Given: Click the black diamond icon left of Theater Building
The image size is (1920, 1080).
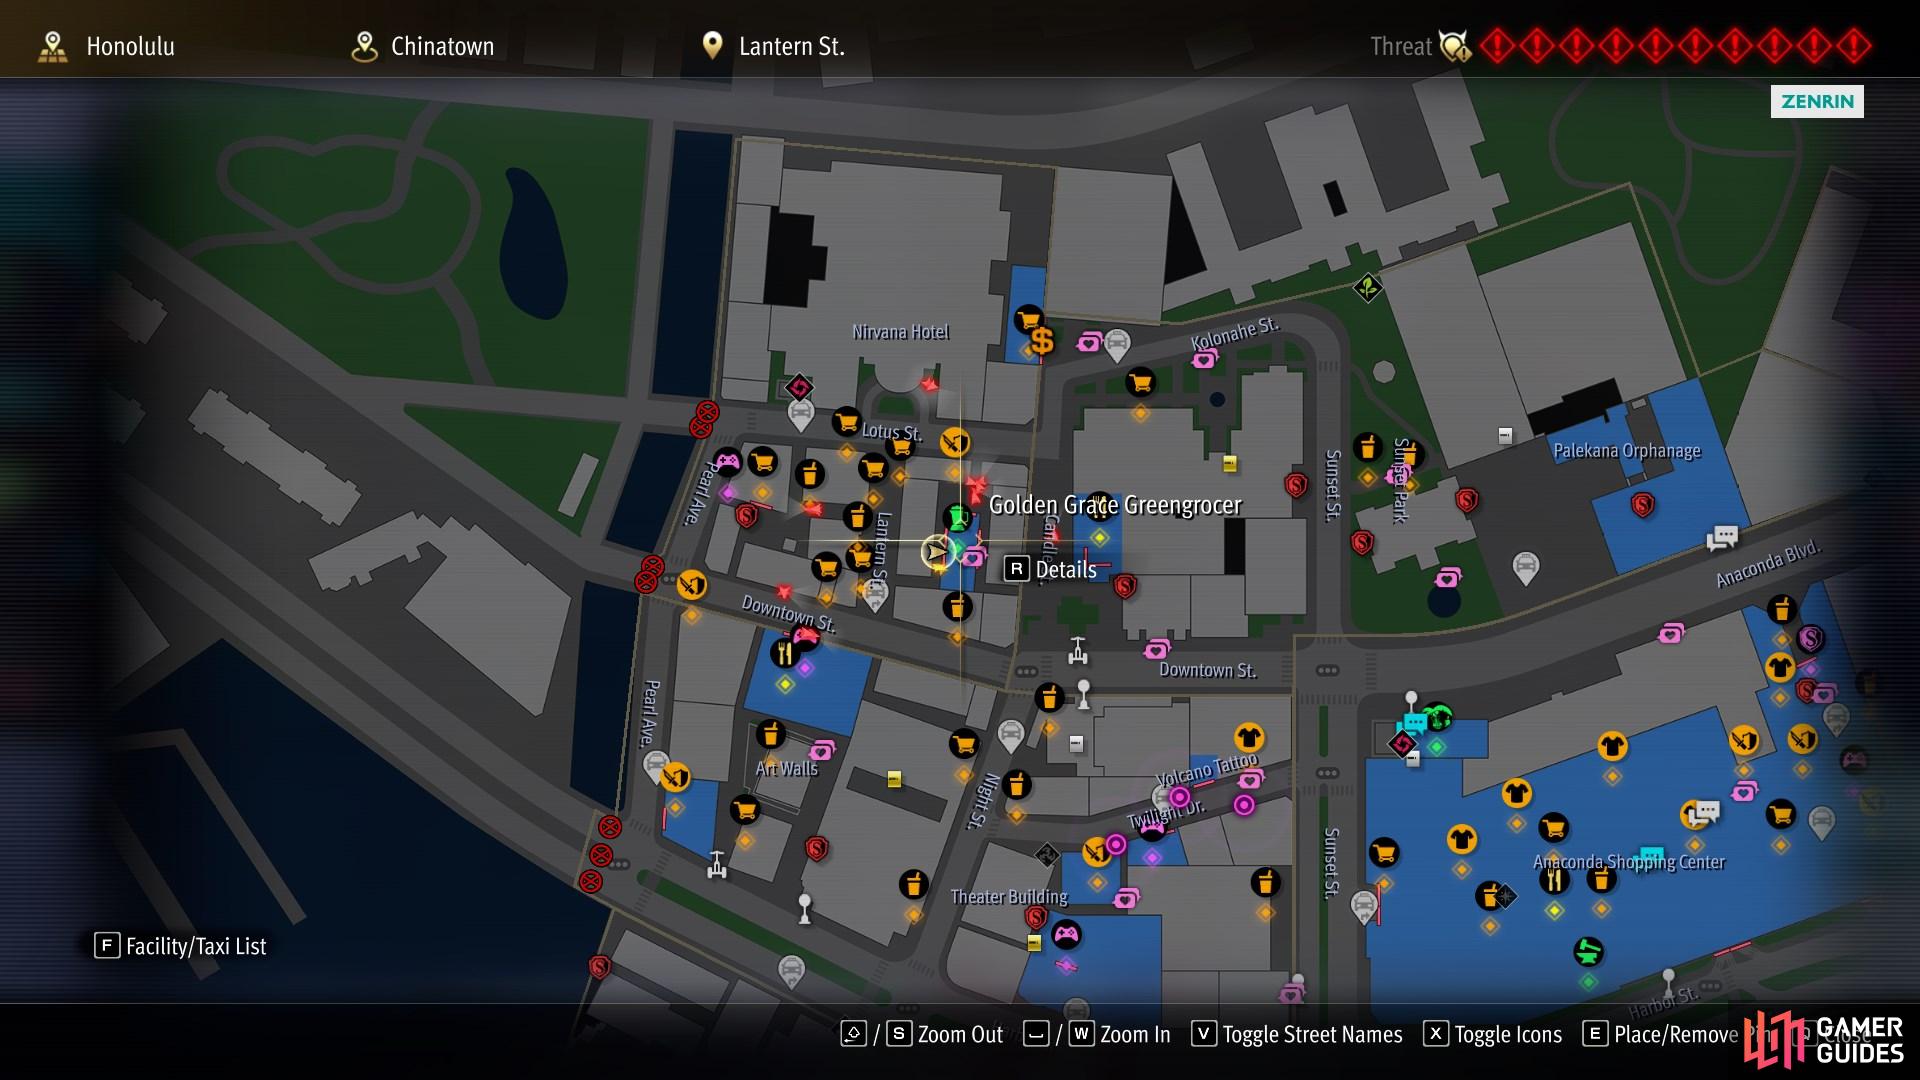Looking at the screenshot, I should (x=1047, y=855).
